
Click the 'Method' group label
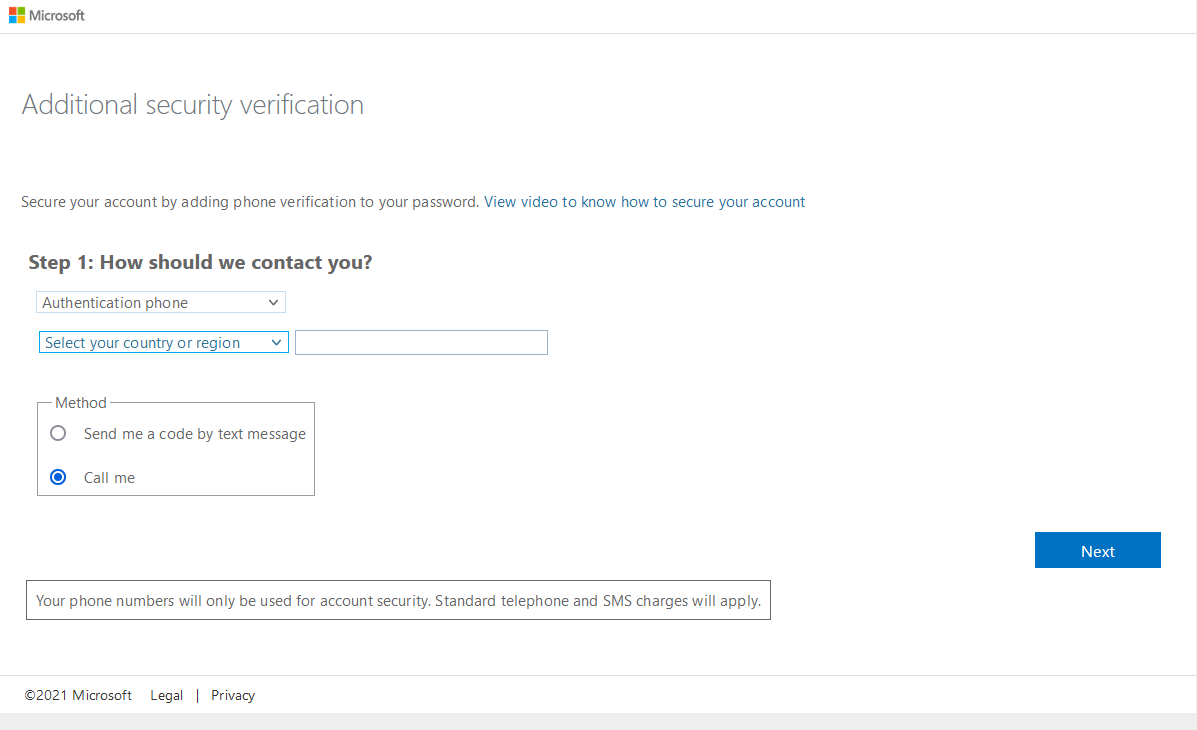[81, 402]
